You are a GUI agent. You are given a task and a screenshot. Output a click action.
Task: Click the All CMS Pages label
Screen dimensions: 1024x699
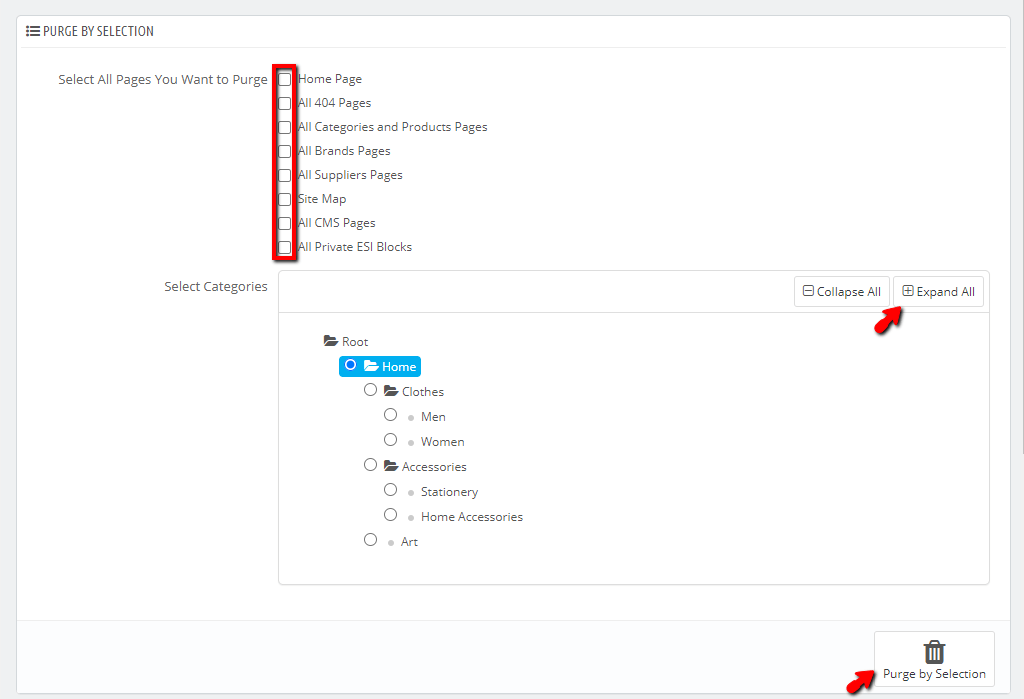coord(336,223)
